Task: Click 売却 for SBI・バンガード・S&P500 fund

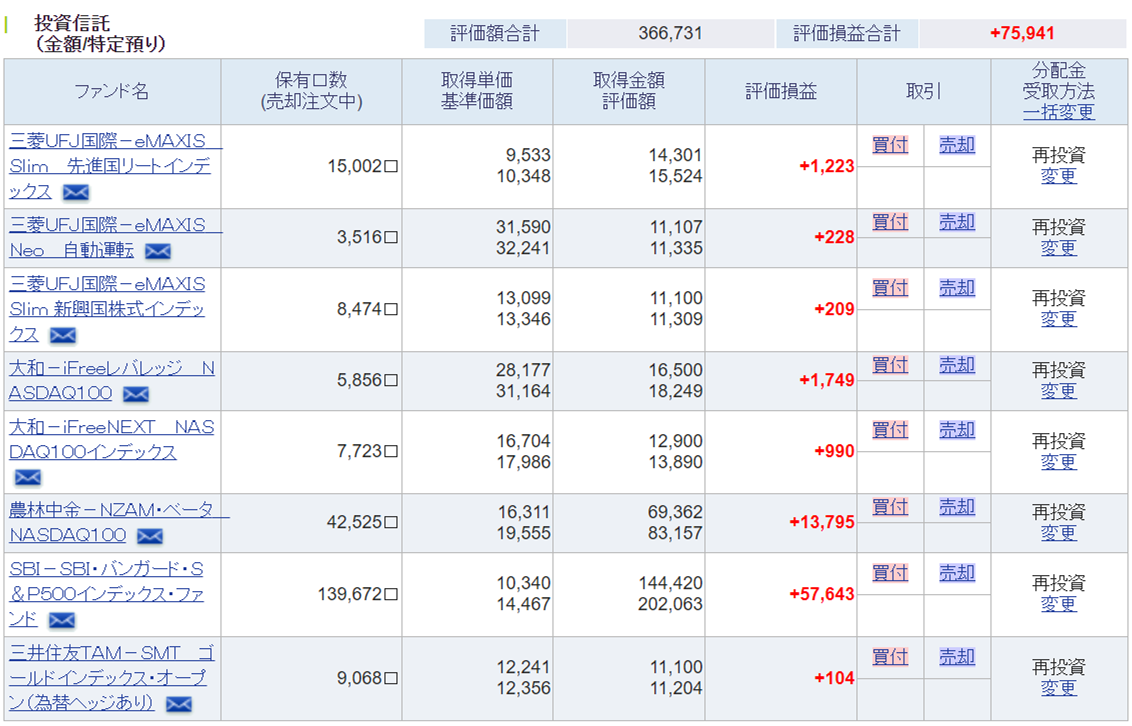Action: pos(957,573)
